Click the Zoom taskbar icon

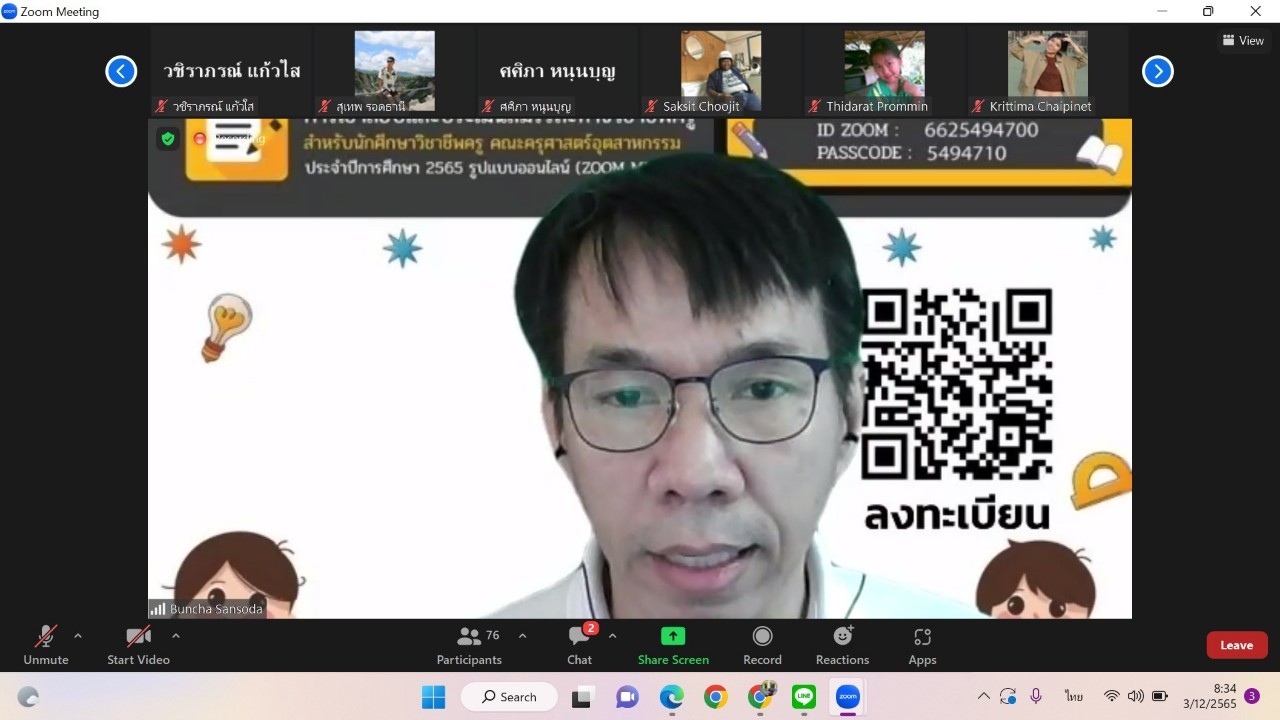pyautogui.click(x=848, y=696)
